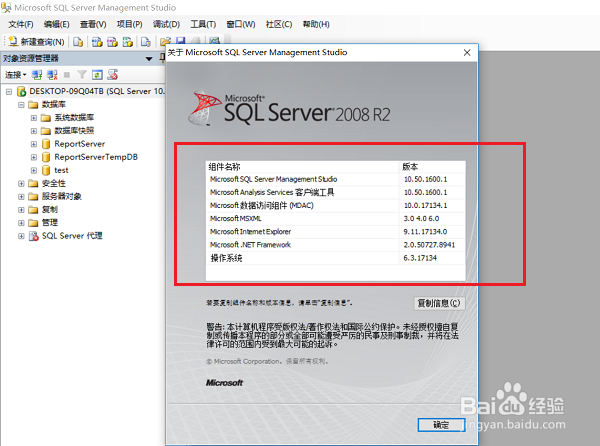Screen dimensions: 600x446
Task: Select the 服务器对象 tree item
Action: 62,197
